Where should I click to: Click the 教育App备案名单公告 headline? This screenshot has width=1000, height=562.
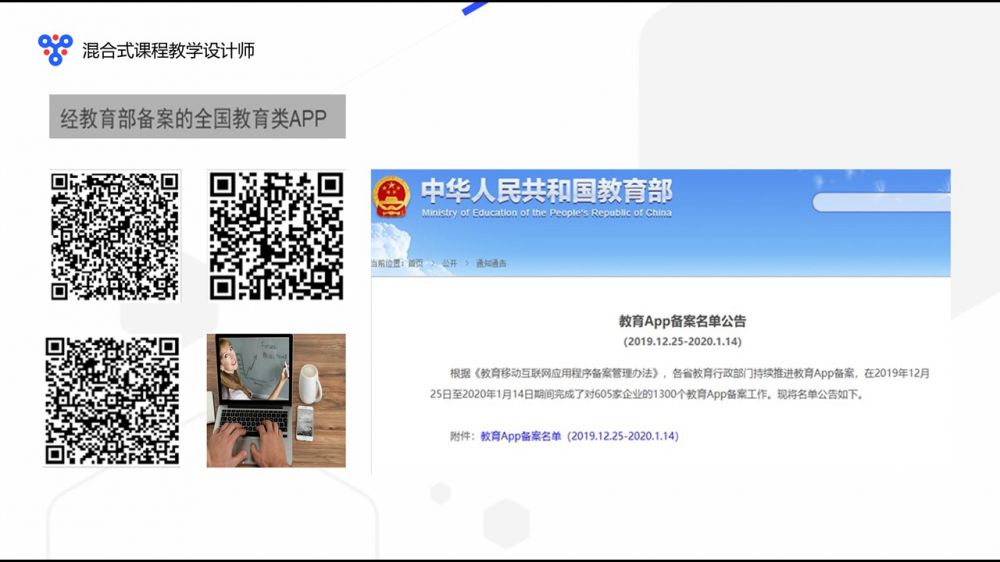point(682,321)
